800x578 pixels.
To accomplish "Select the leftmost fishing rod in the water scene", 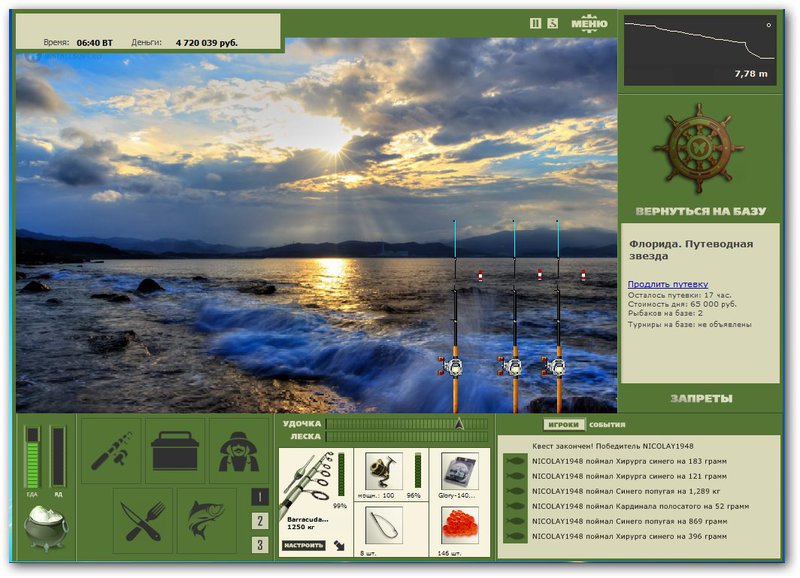I will click(x=455, y=316).
